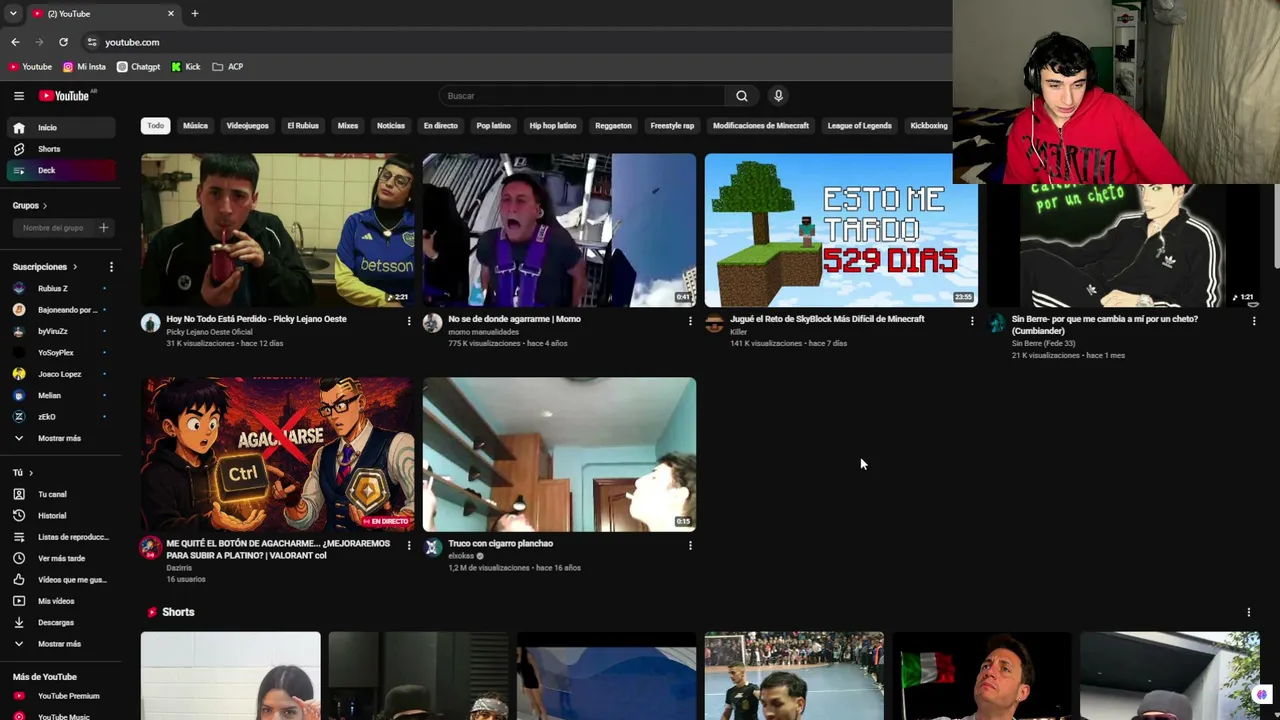Filter by the Videojuegos chip

click(247, 126)
